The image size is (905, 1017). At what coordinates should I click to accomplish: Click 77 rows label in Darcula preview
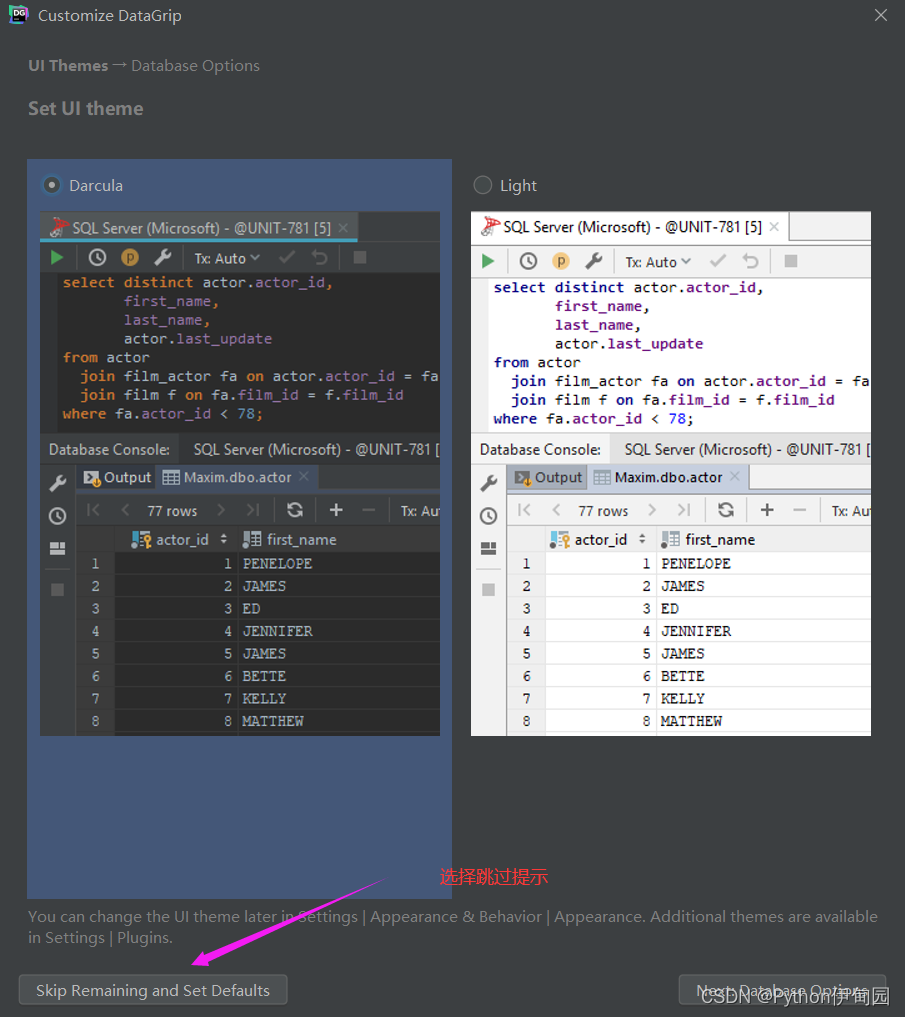pyautogui.click(x=172, y=510)
